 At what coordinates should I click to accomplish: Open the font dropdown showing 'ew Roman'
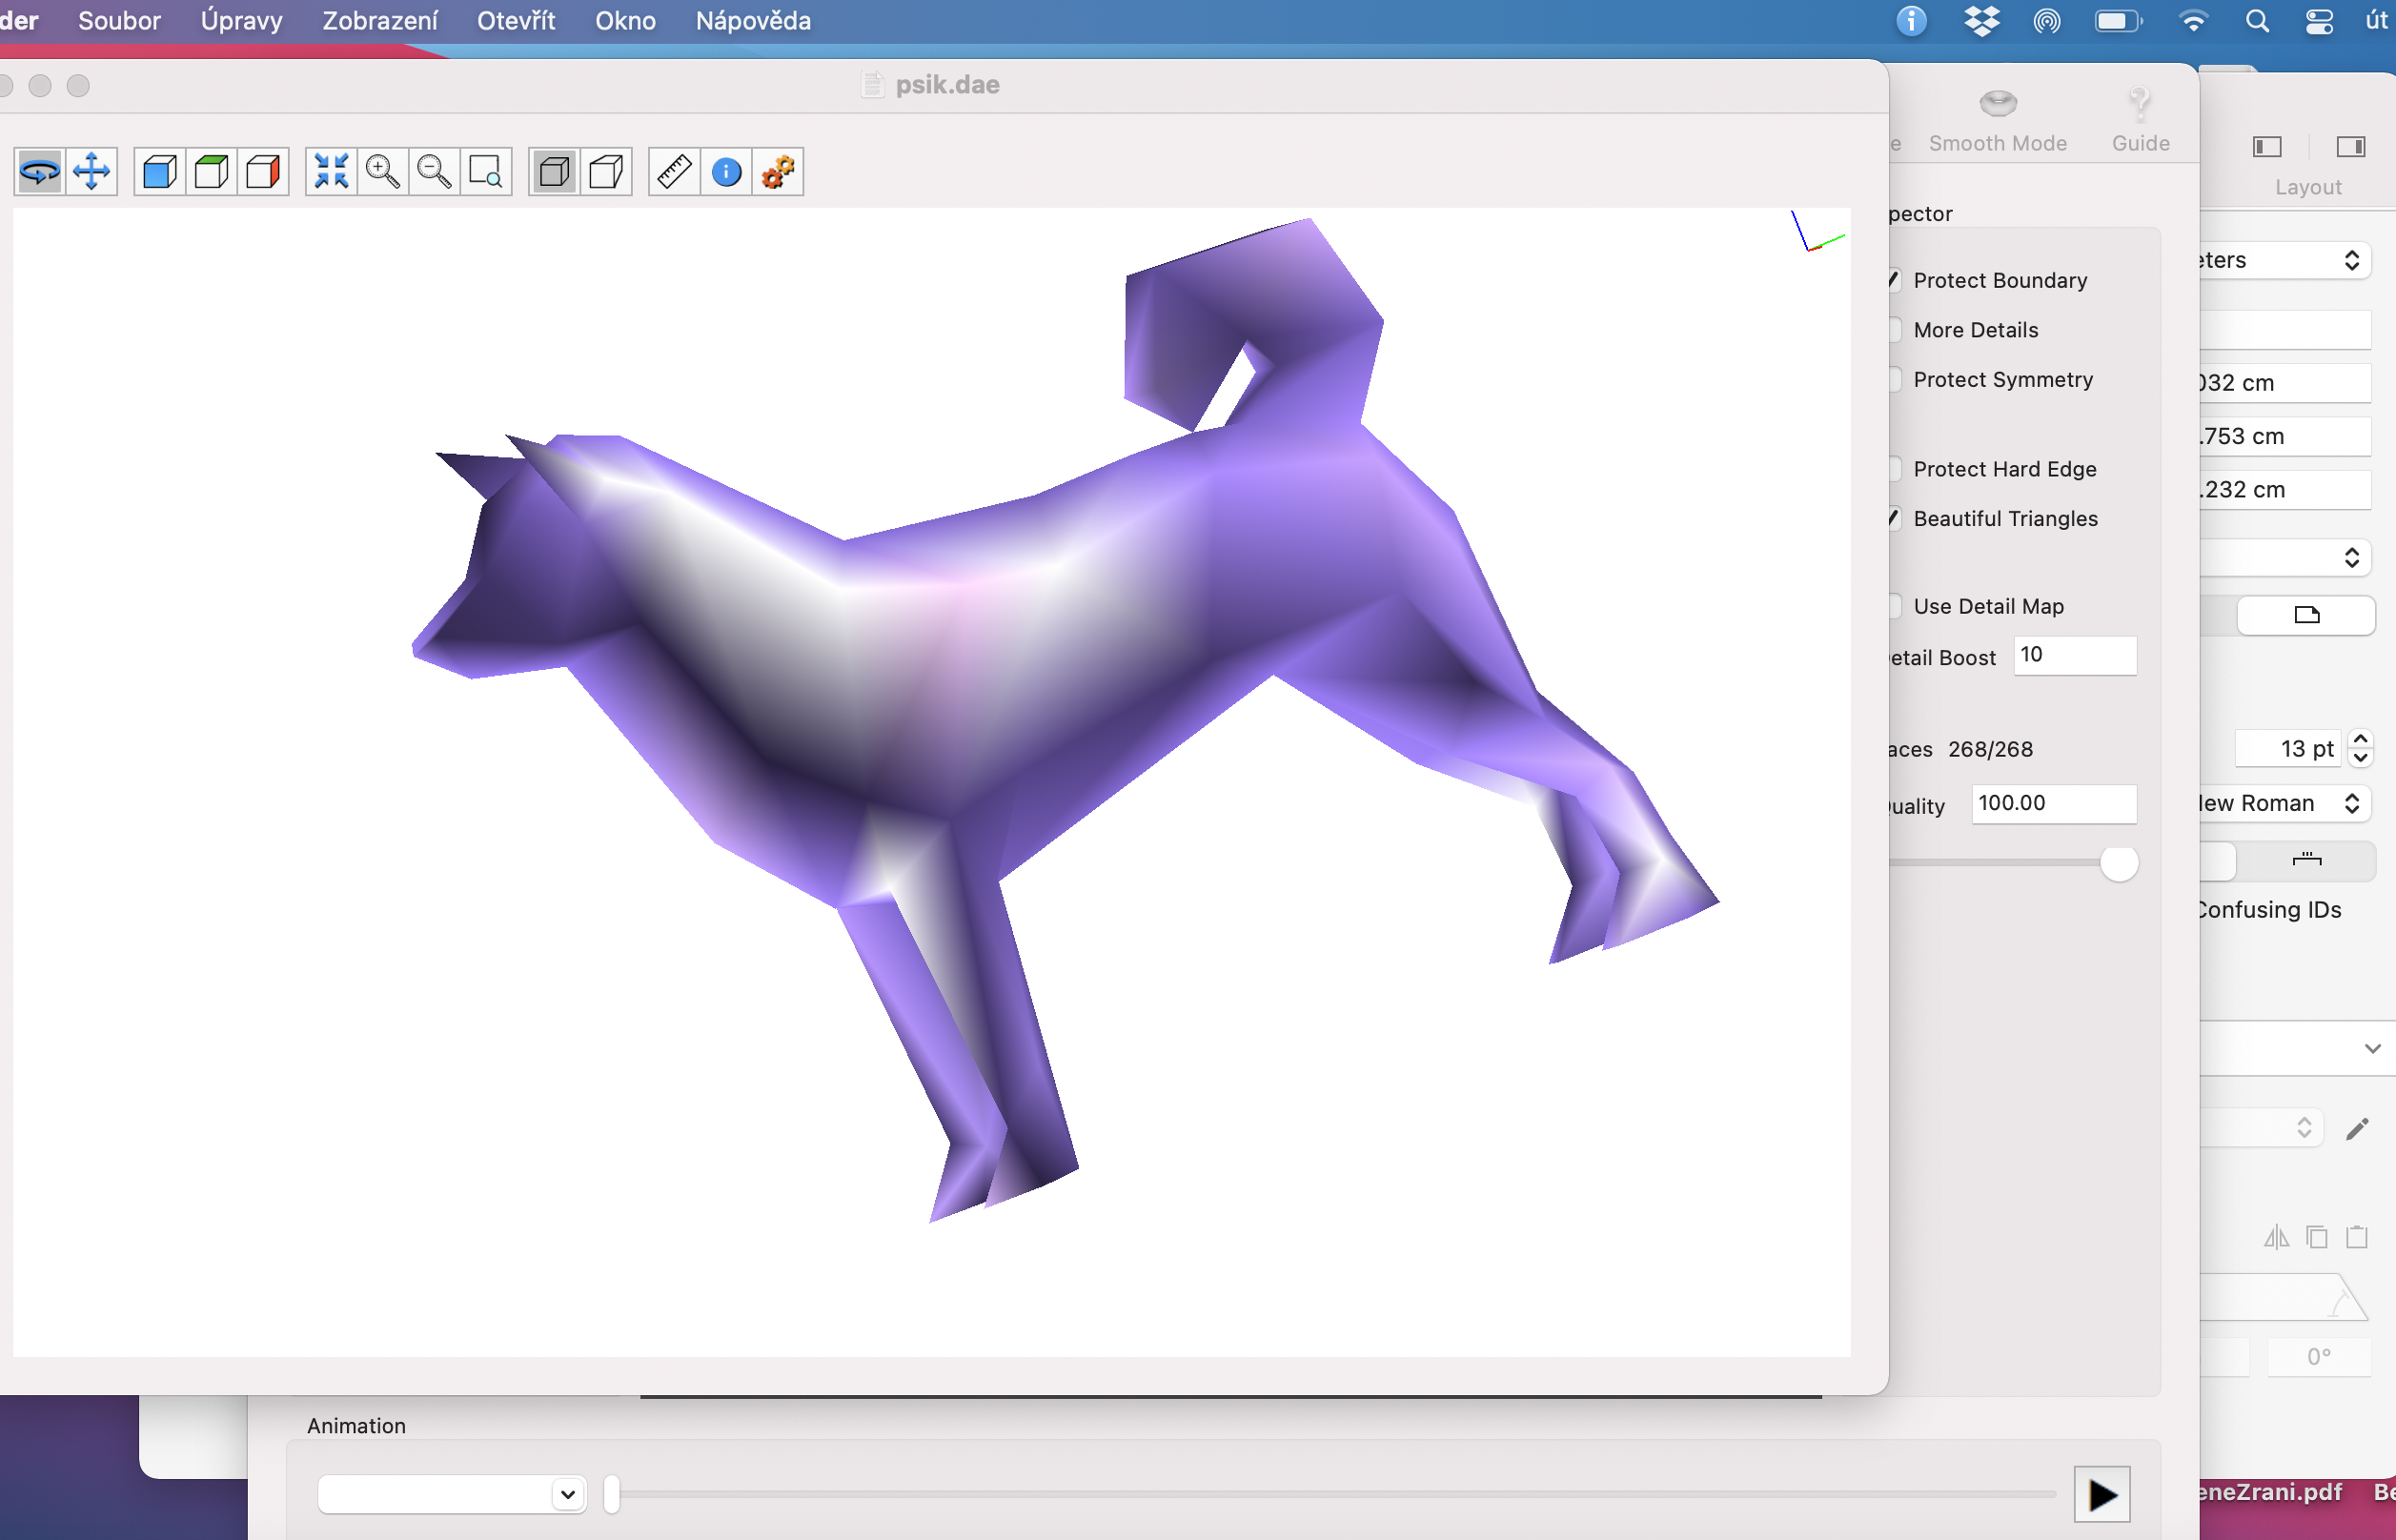click(2284, 803)
